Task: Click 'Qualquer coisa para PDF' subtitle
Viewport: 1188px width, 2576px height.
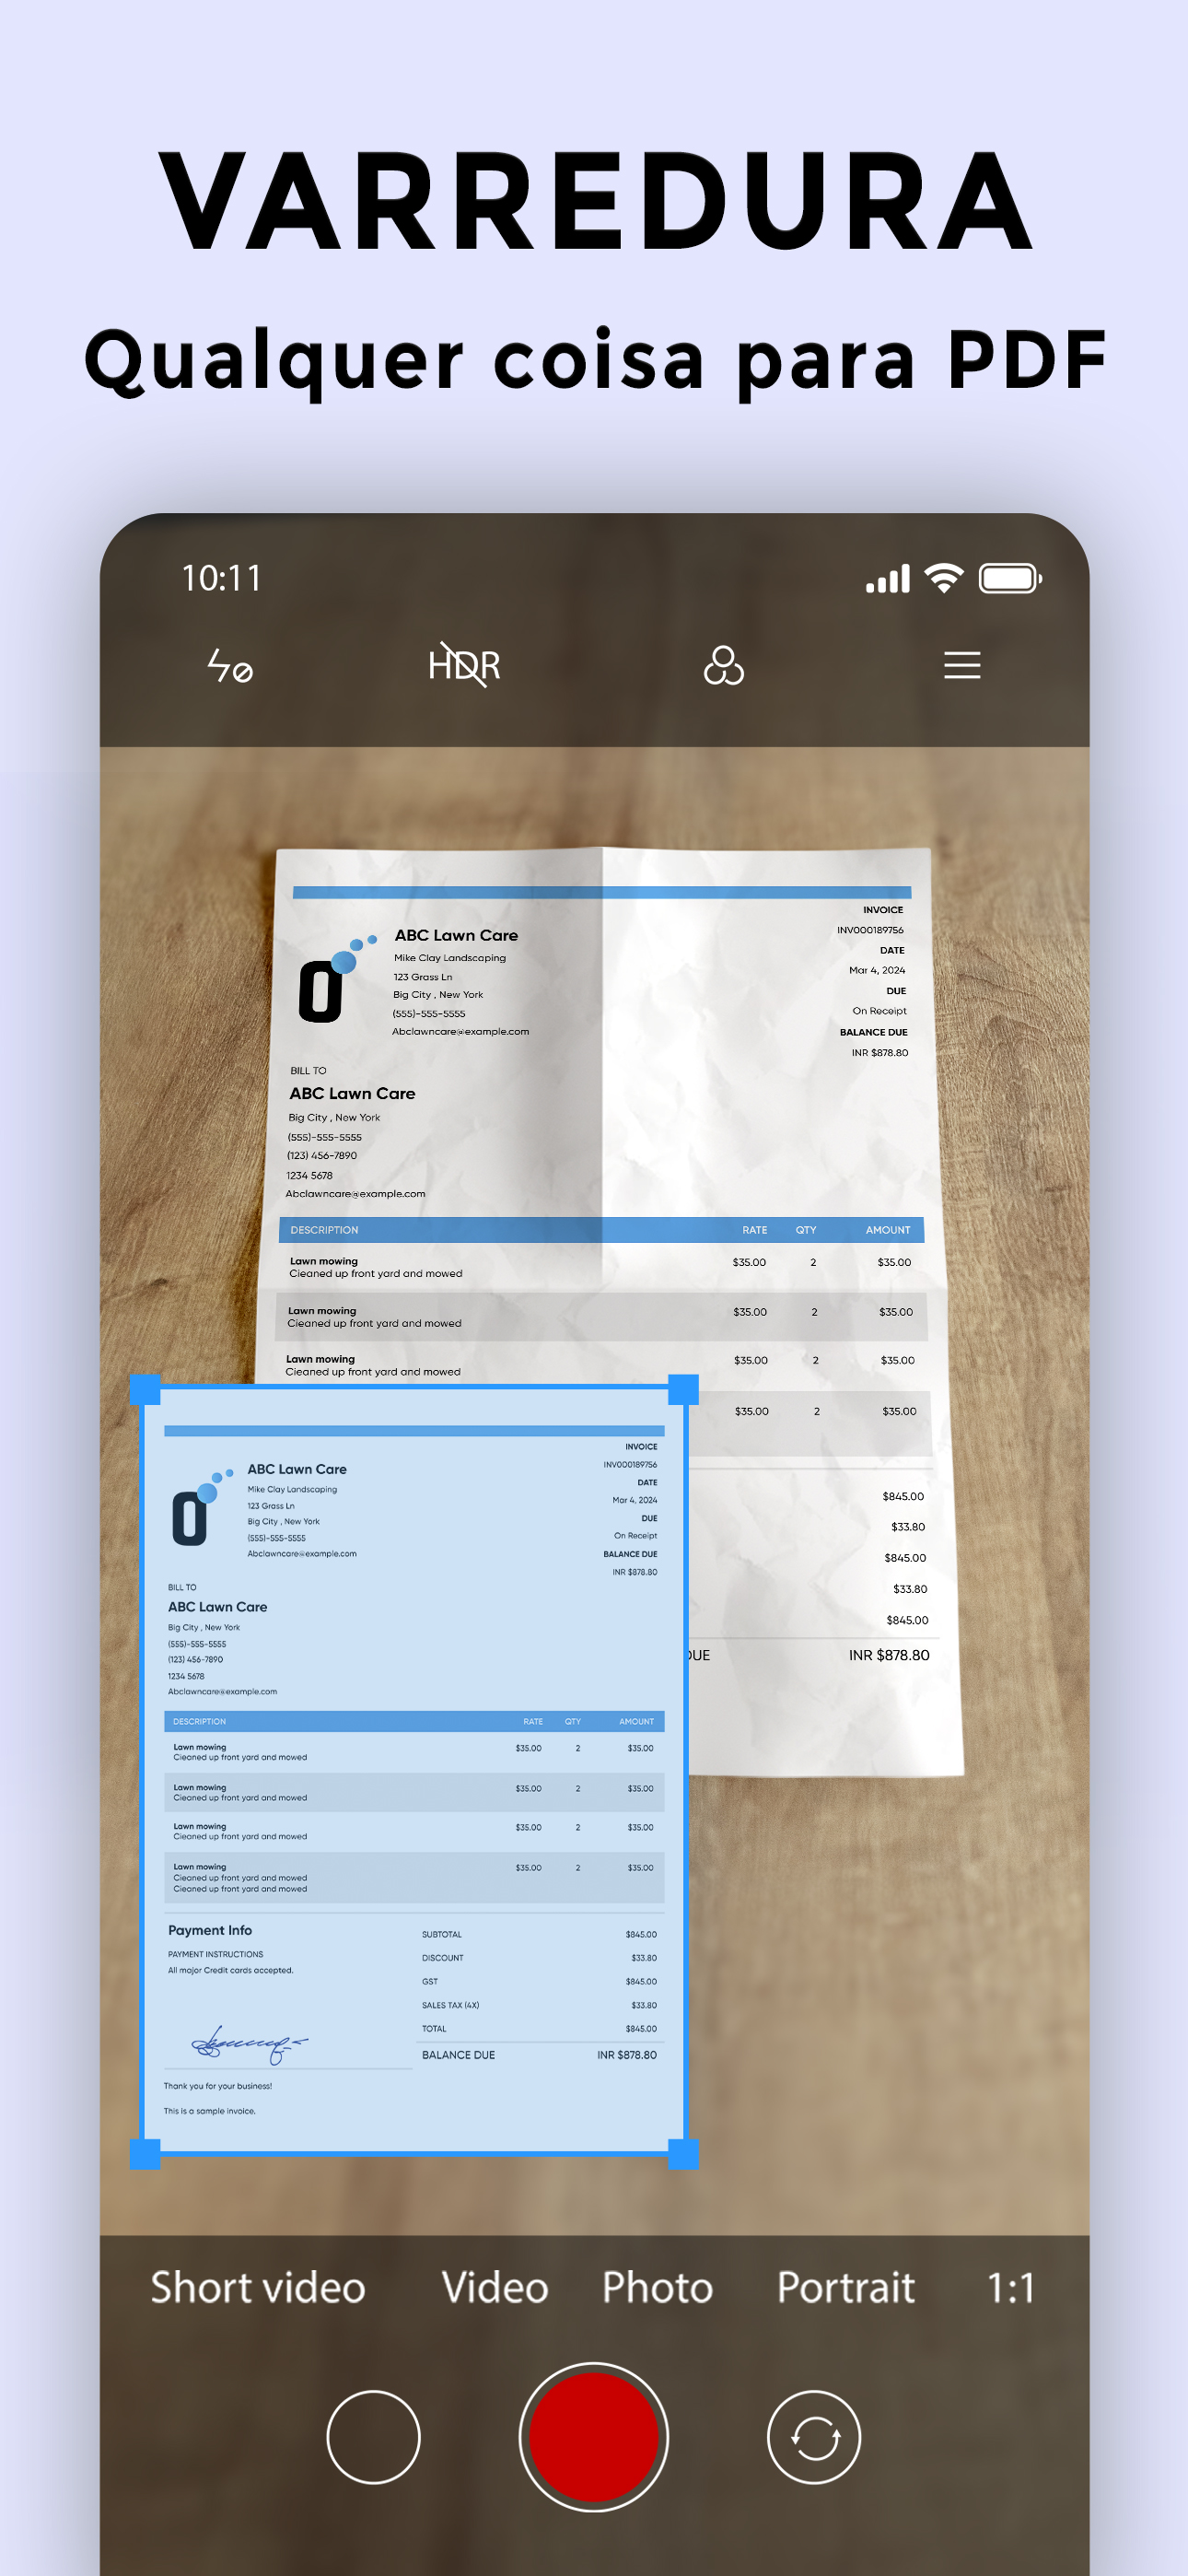Action: coord(596,362)
